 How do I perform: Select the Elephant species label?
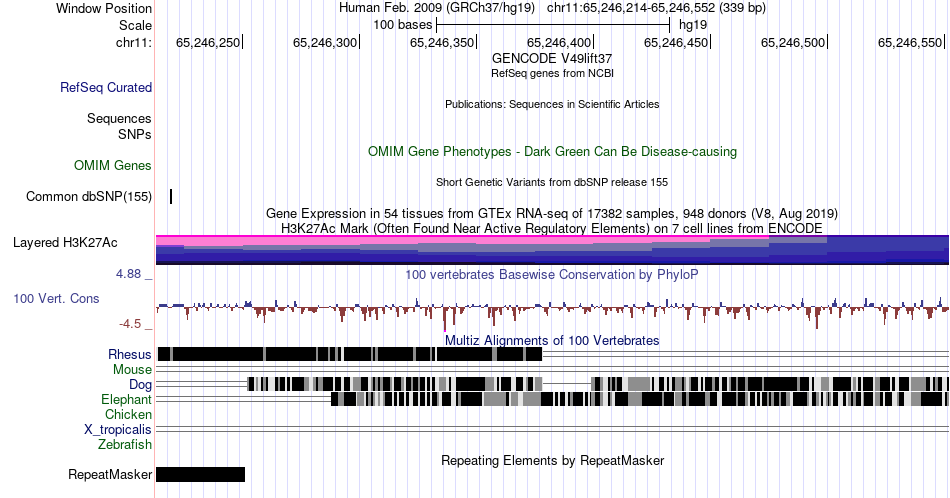126,399
